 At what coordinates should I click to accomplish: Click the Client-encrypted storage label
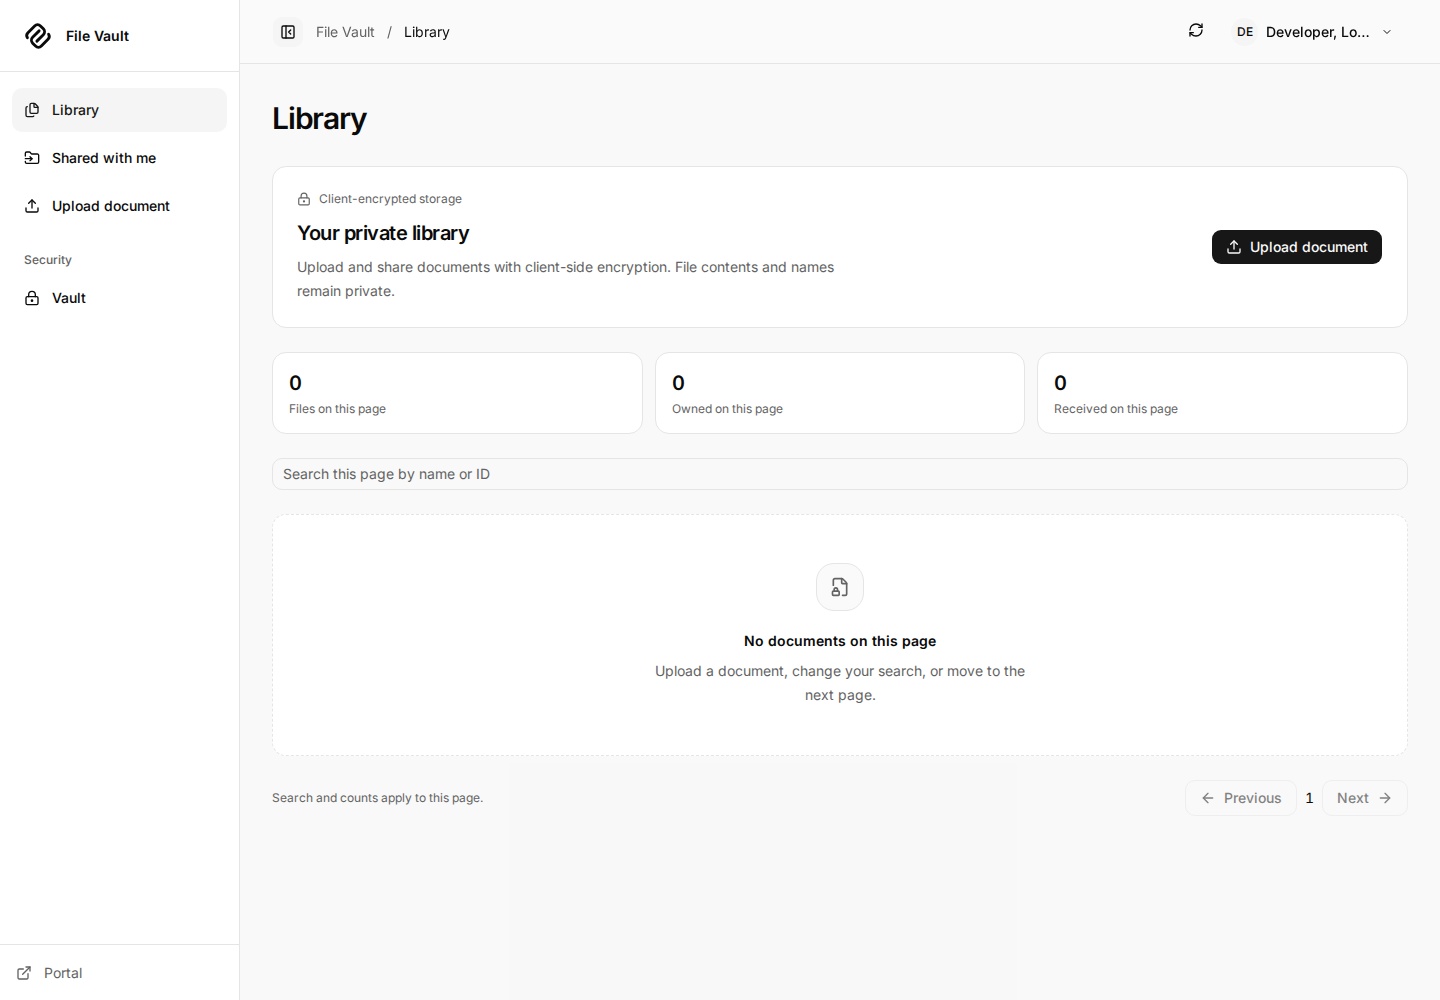coord(390,199)
